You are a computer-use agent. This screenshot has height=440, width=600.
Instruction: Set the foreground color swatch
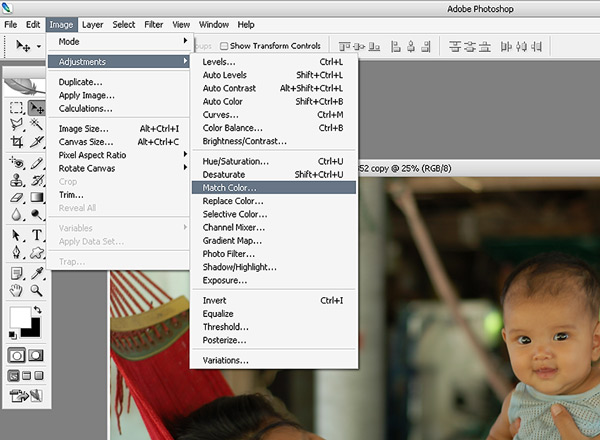(x=19, y=318)
